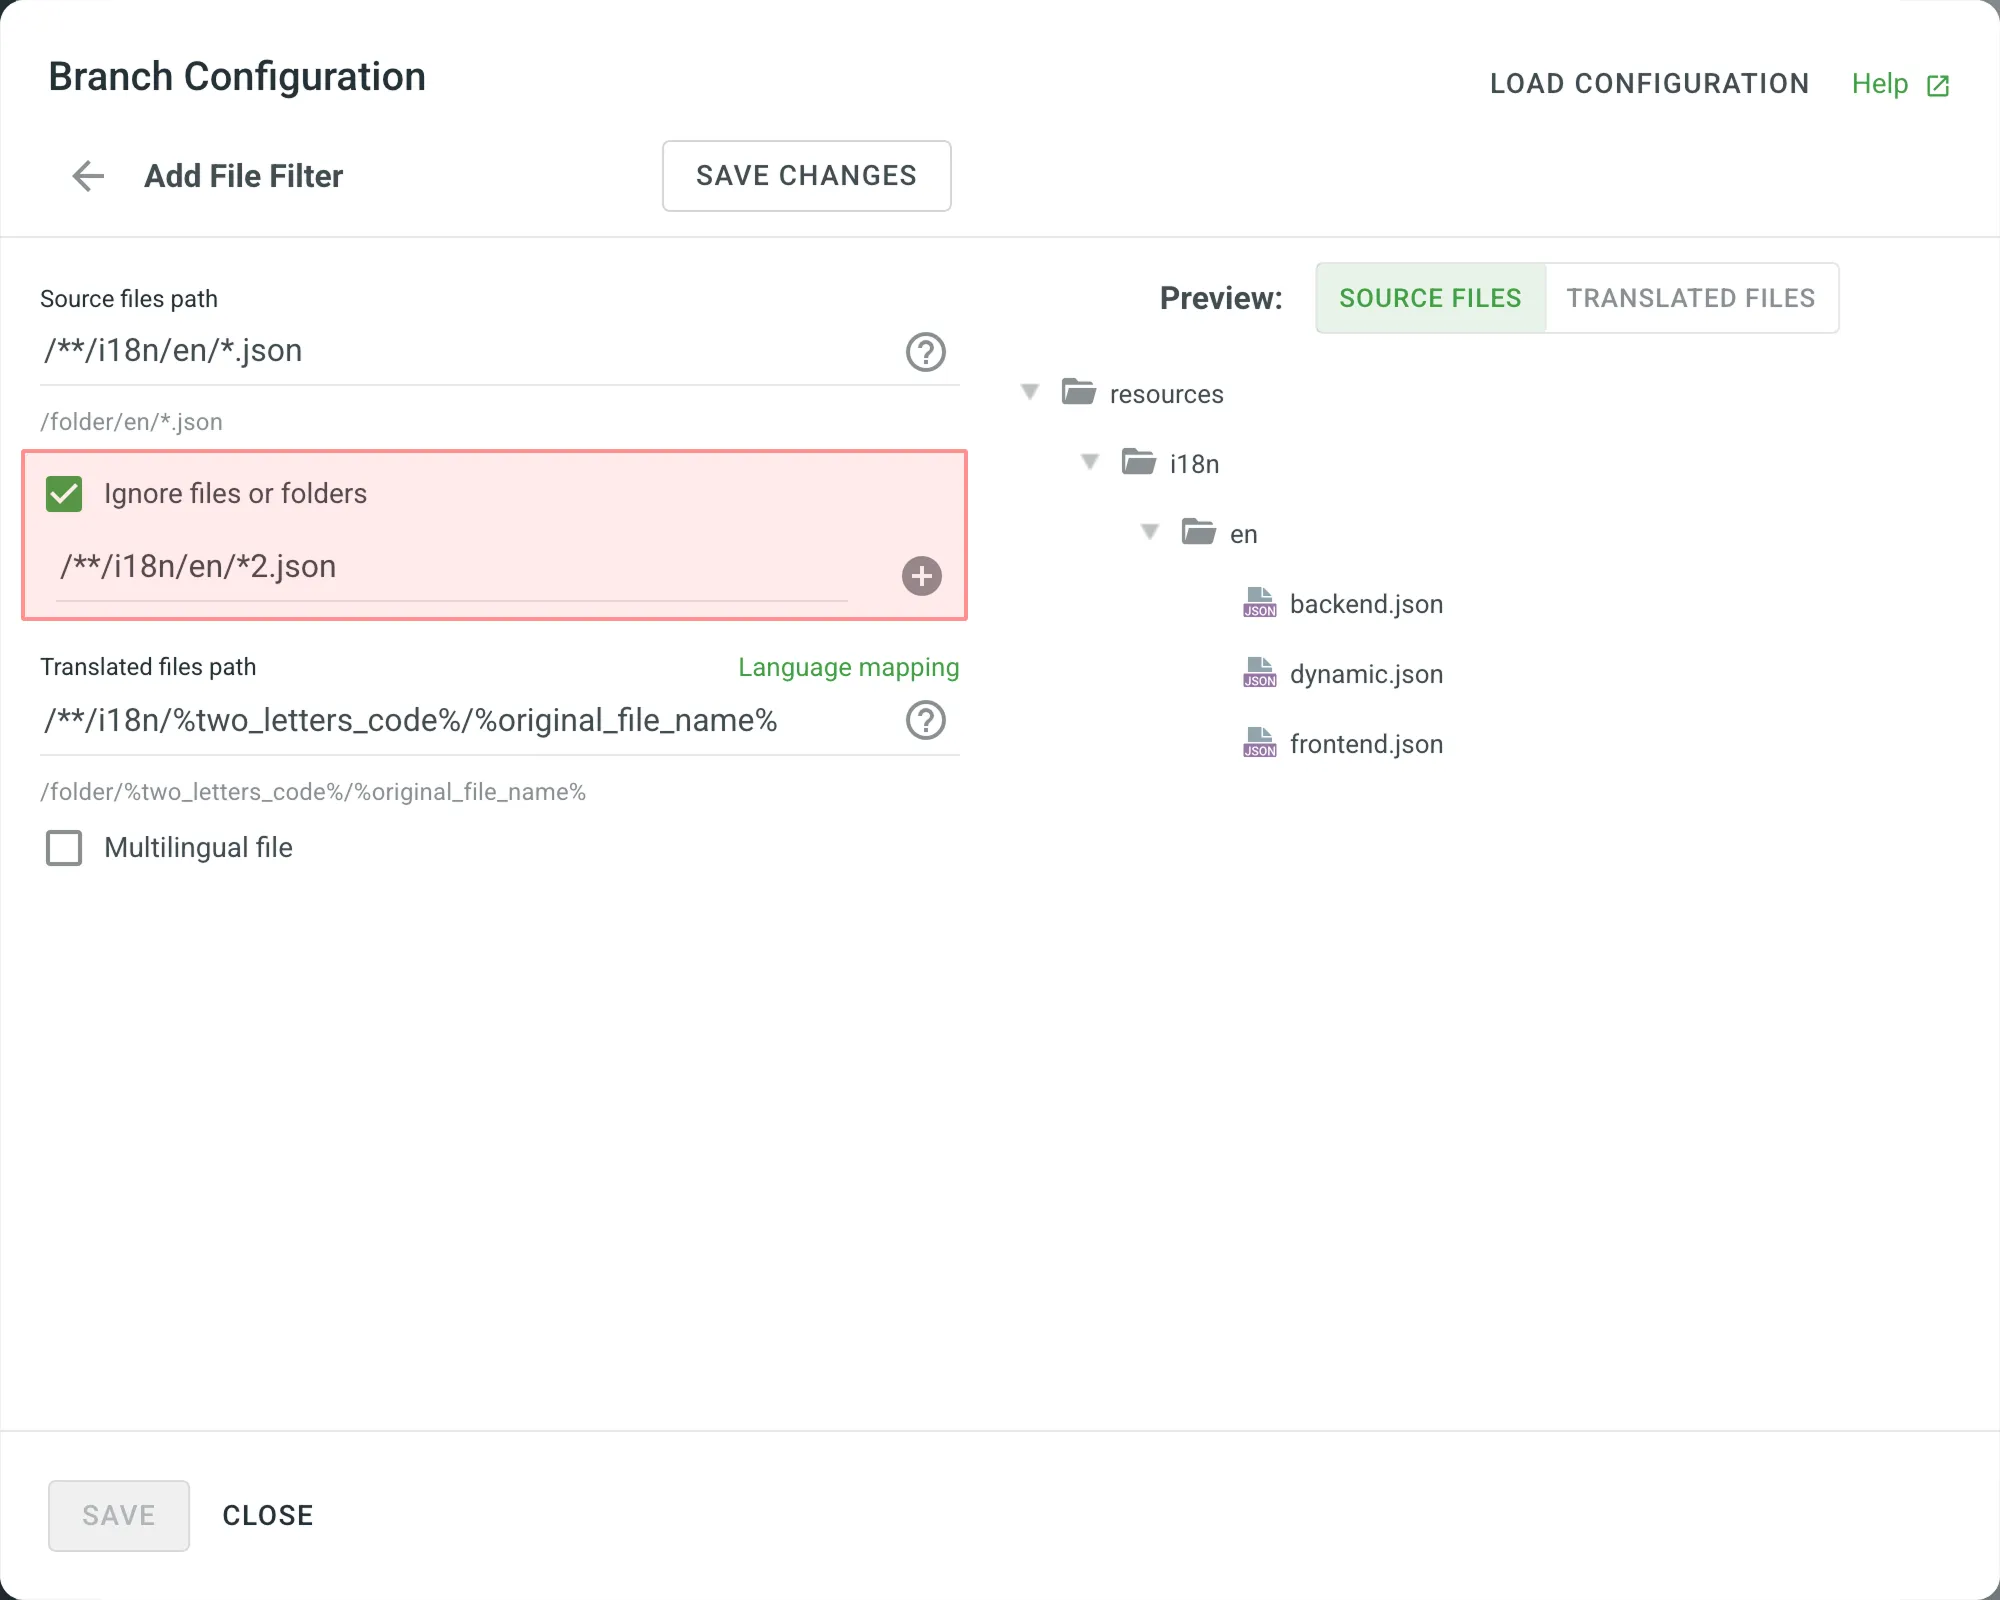Click the resources folder icon
The width and height of the screenshot is (2000, 1600).
pos(1078,392)
